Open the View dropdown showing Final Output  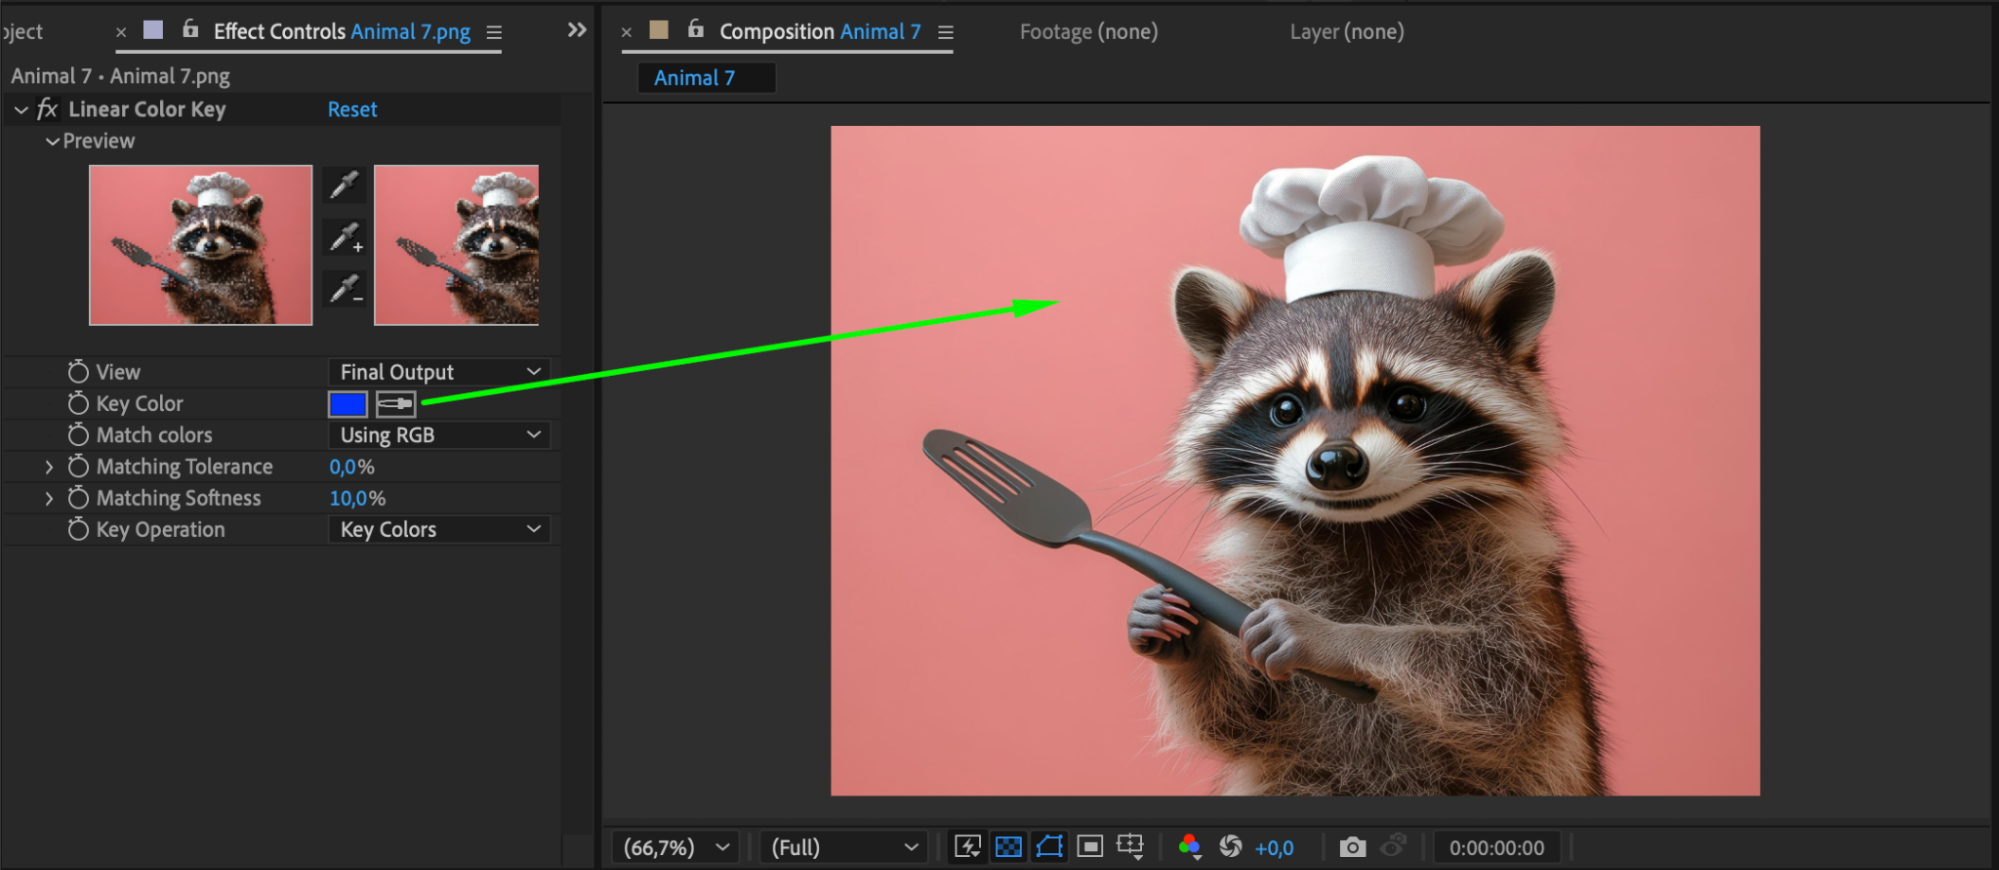pos(439,372)
